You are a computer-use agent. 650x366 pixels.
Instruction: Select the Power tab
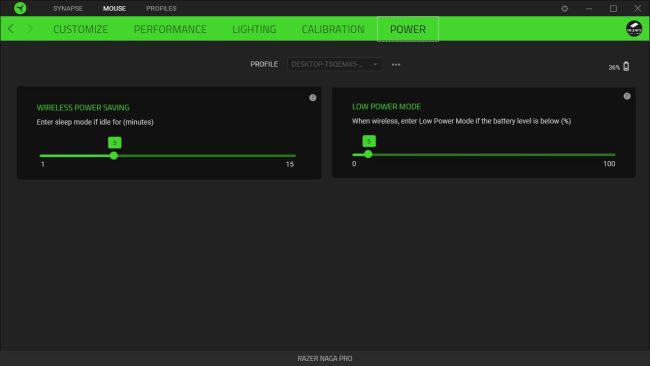408,29
